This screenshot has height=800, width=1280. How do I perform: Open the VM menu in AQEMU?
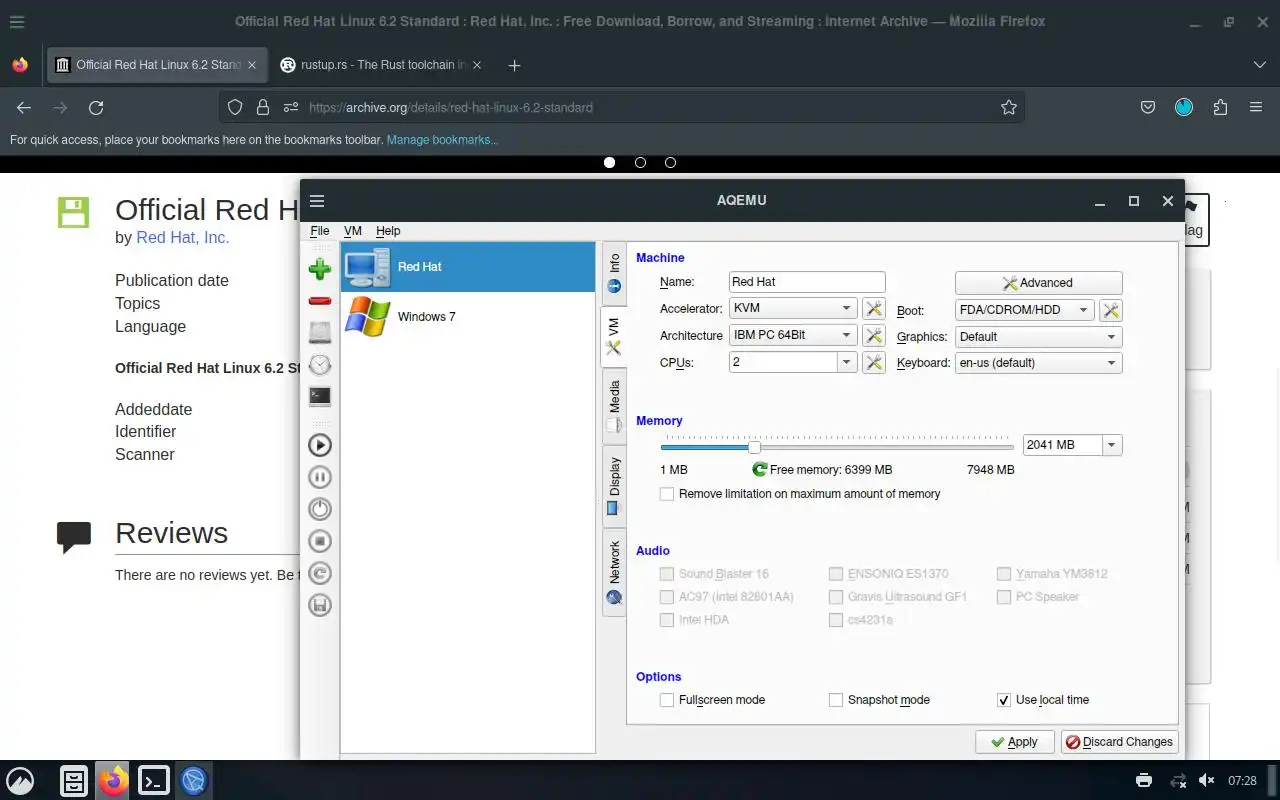(352, 231)
